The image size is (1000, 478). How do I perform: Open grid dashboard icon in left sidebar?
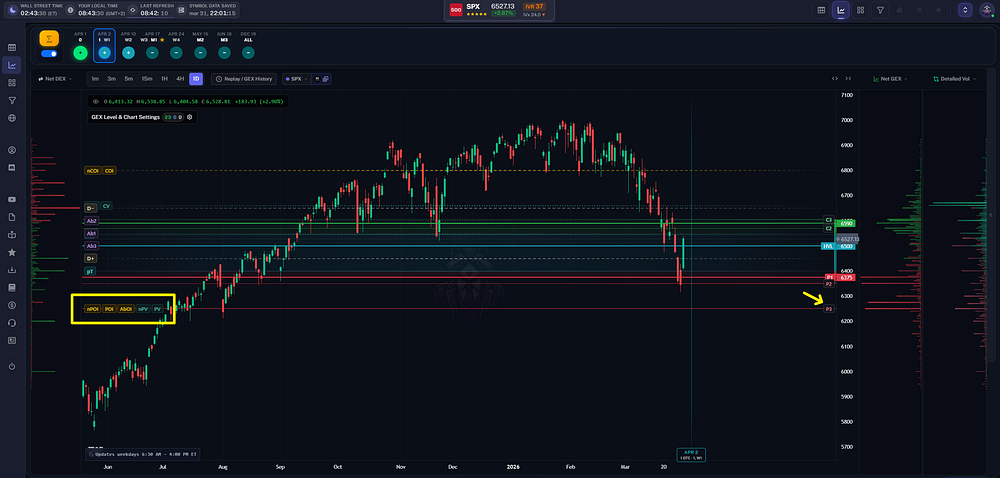tap(11, 83)
